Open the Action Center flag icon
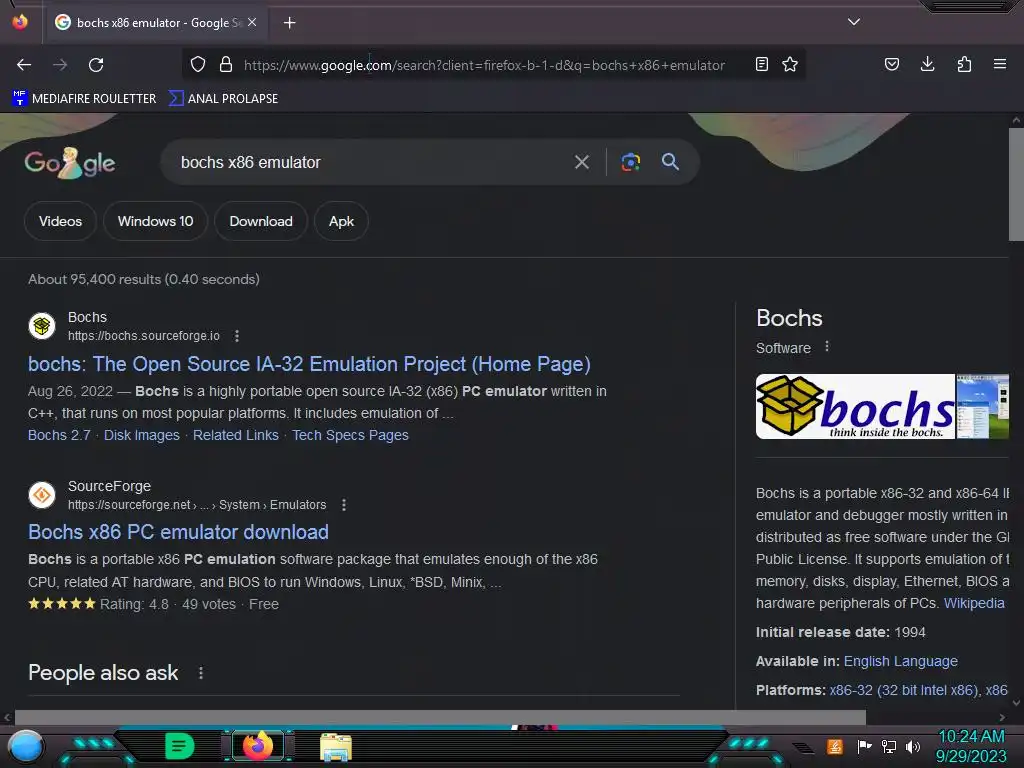 (864, 746)
